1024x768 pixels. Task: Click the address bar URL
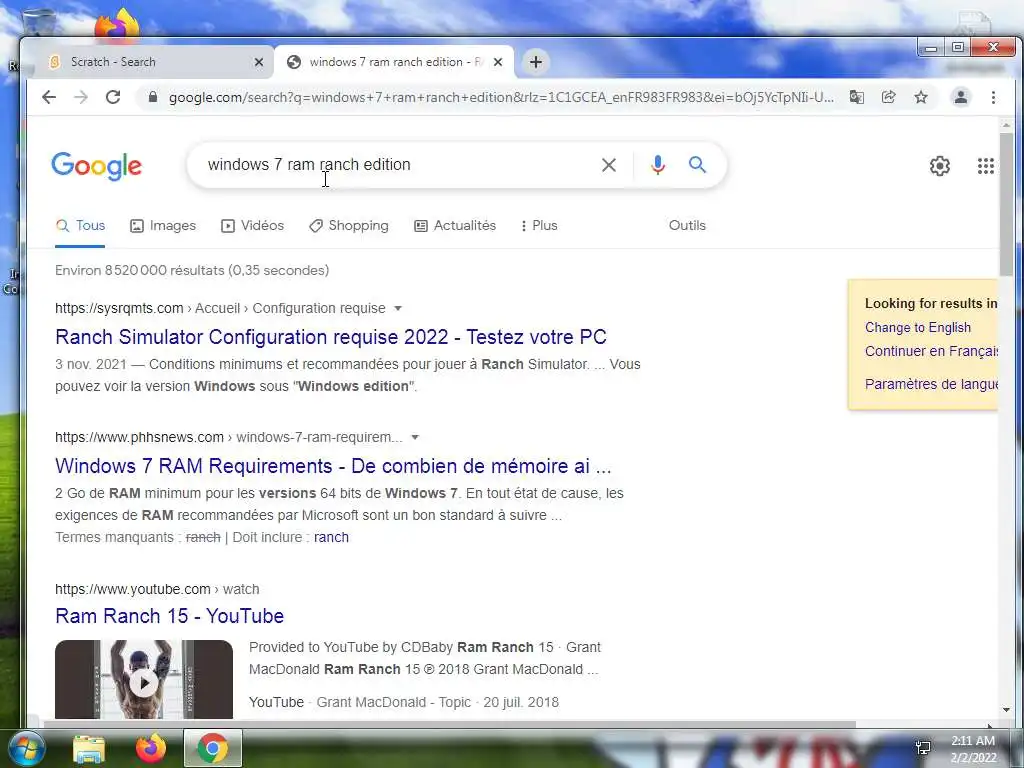click(501, 97)
